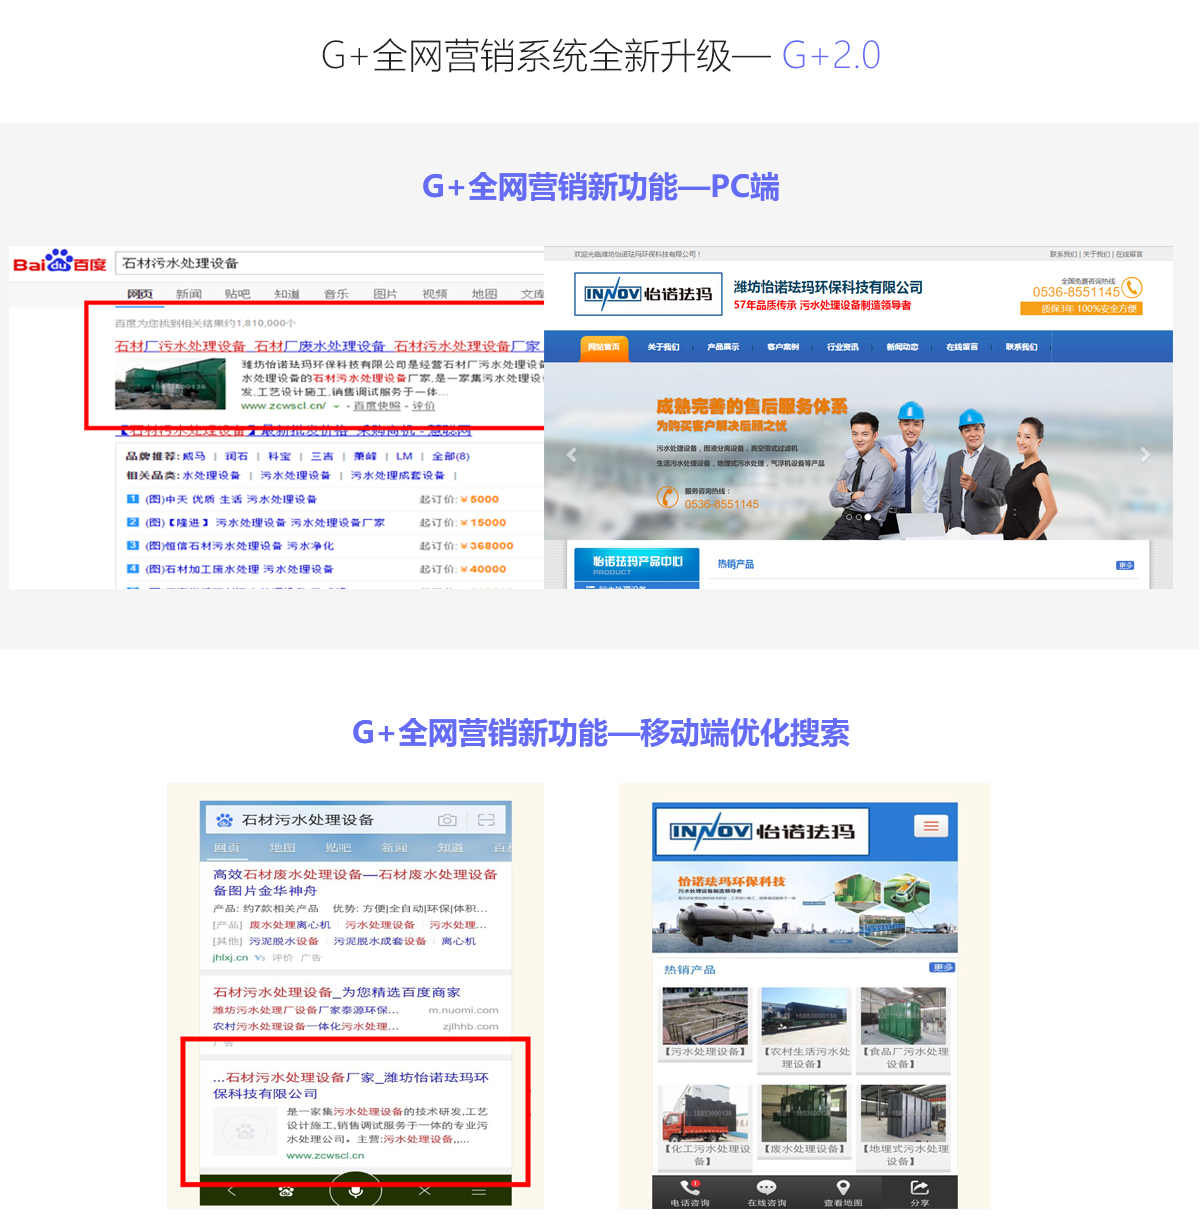Tap the 查看地图 map pin icon
The width and height of the screenshot is (1200, 1229).
coord(843,1187)
